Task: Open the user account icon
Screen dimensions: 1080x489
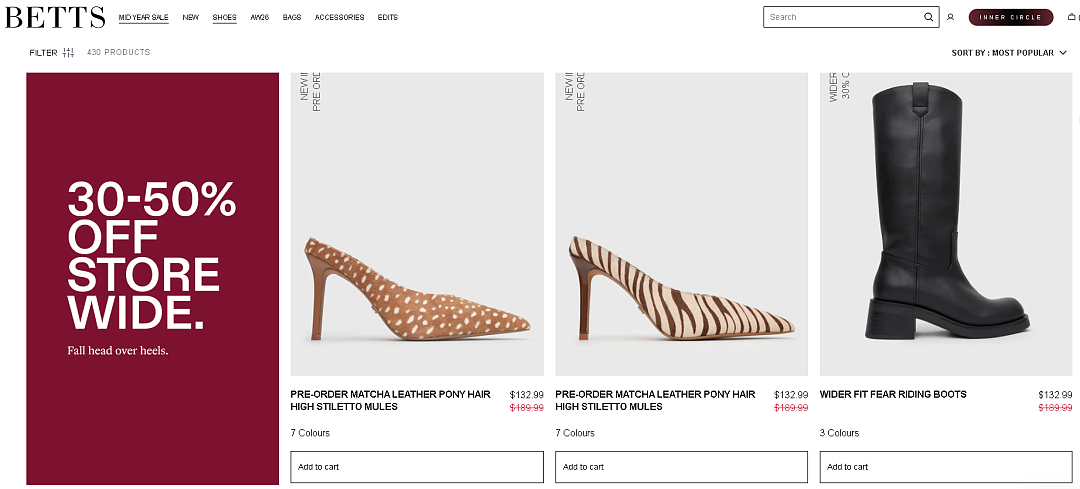Action: click(951, 17)
